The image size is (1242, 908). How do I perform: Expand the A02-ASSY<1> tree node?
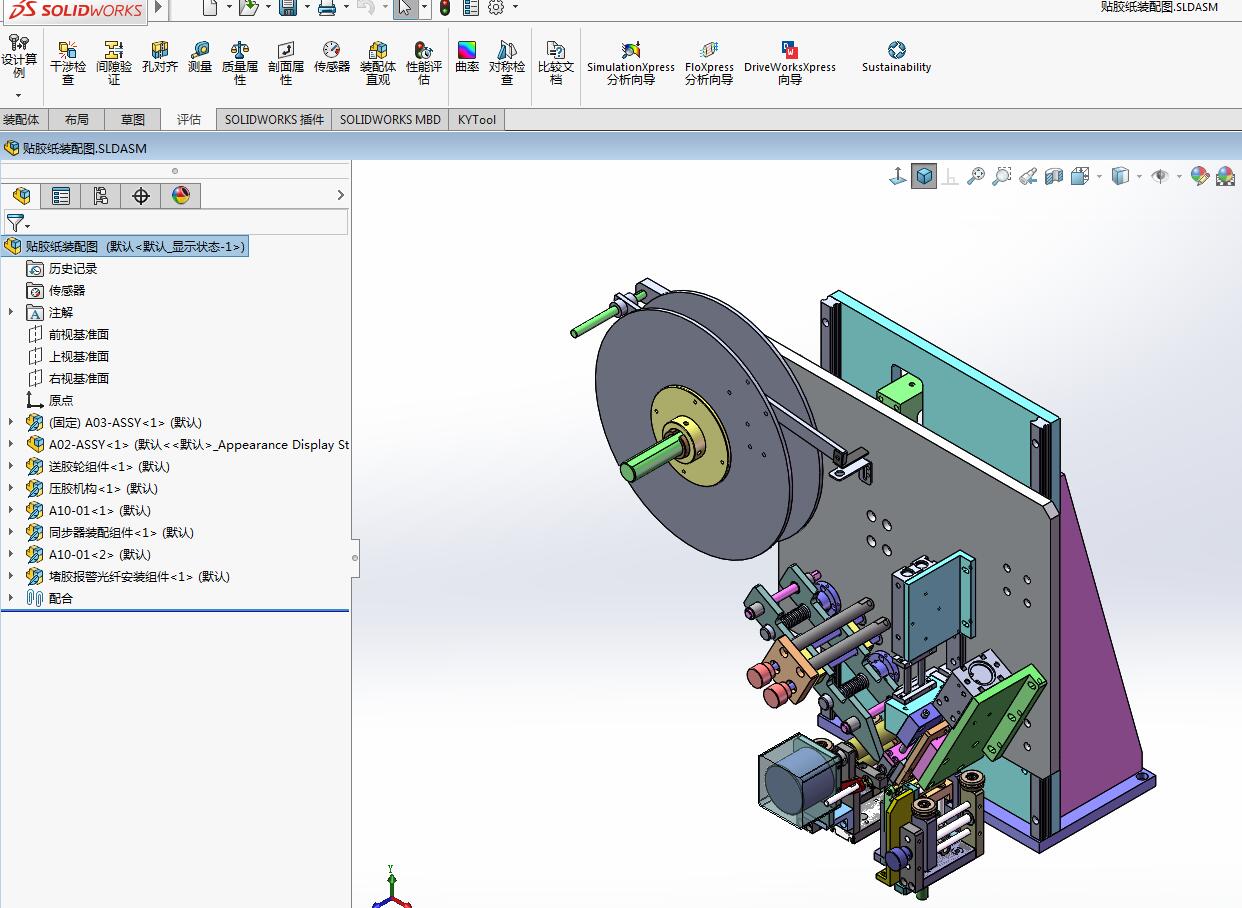coord(11,444)
